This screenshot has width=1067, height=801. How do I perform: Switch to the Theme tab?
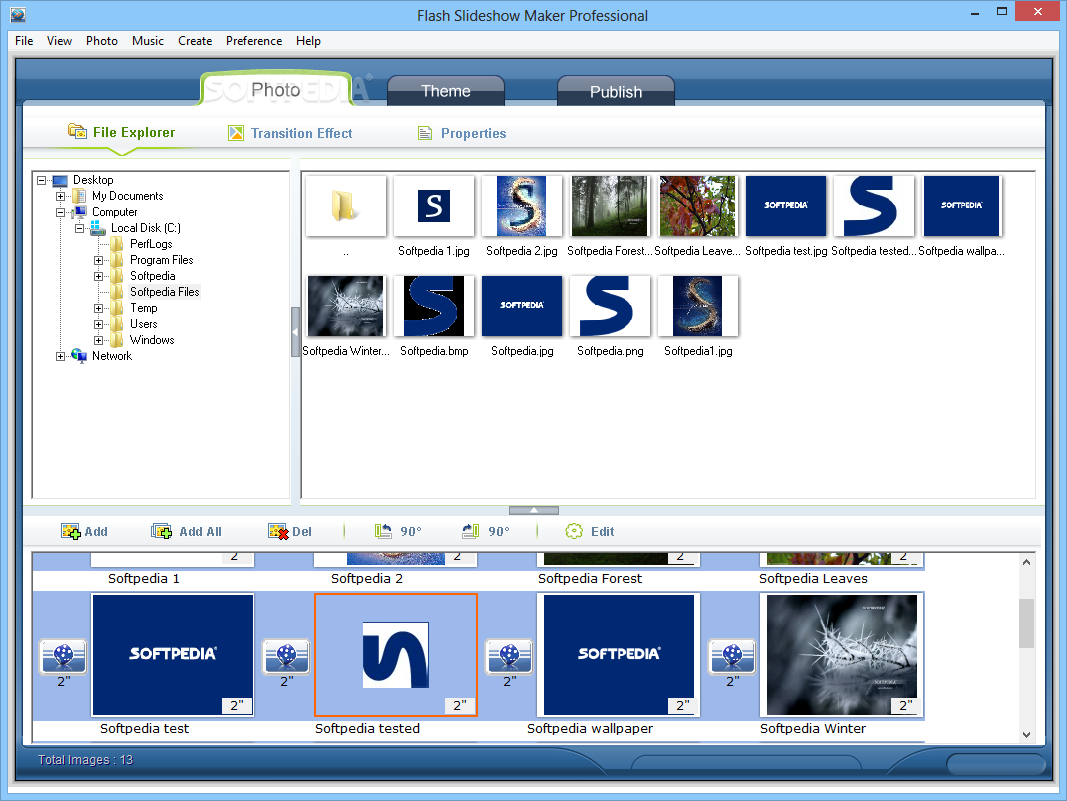coord(446,91)
